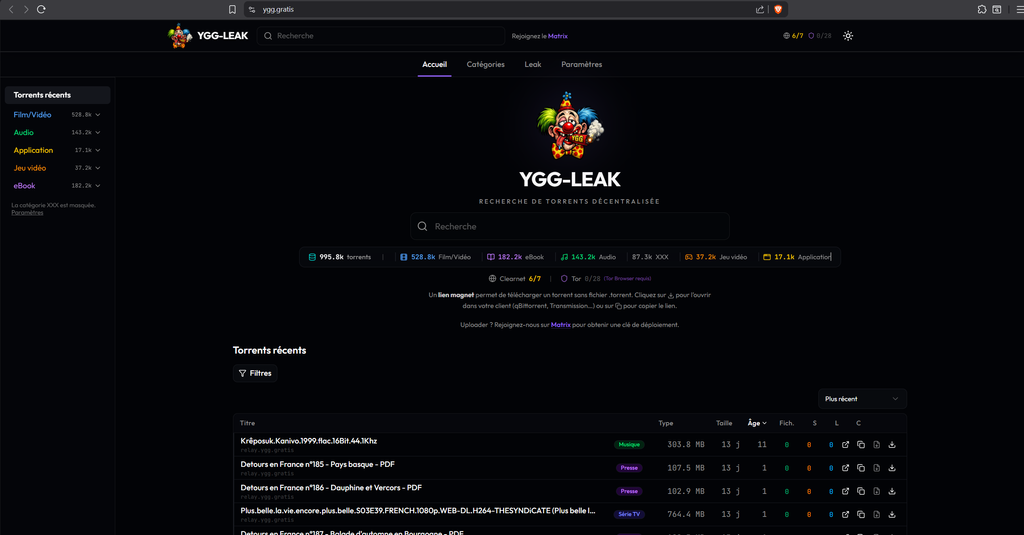Open the Paramètres link under XXX notice
Screen dimensions: 1024x535
pos(27,212)
